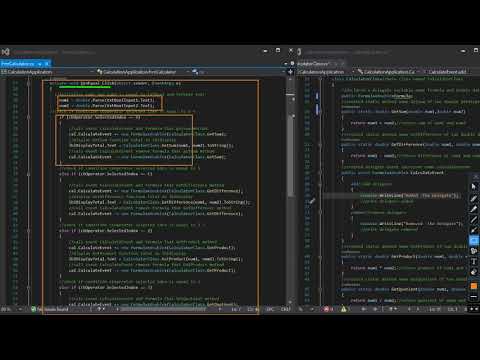Click the screwdriver quick actions icon
The height and width of the screenshot is (360, 480).
pos(312,201)
